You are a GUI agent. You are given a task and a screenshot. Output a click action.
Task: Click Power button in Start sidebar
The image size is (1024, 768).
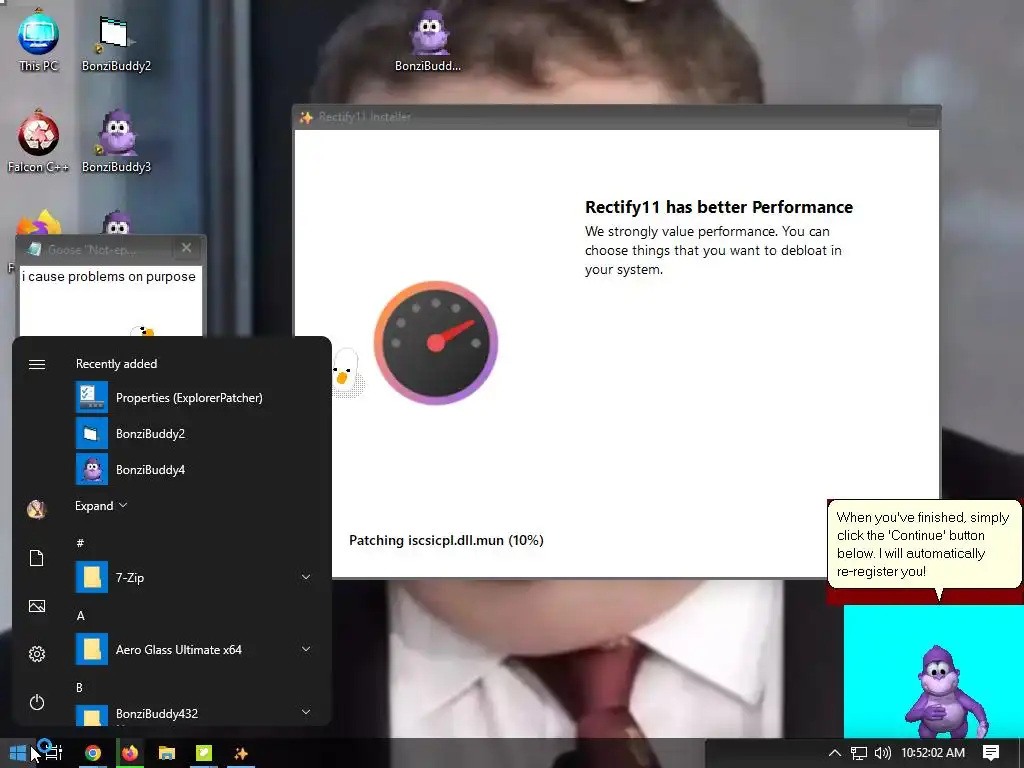[37, 703]
